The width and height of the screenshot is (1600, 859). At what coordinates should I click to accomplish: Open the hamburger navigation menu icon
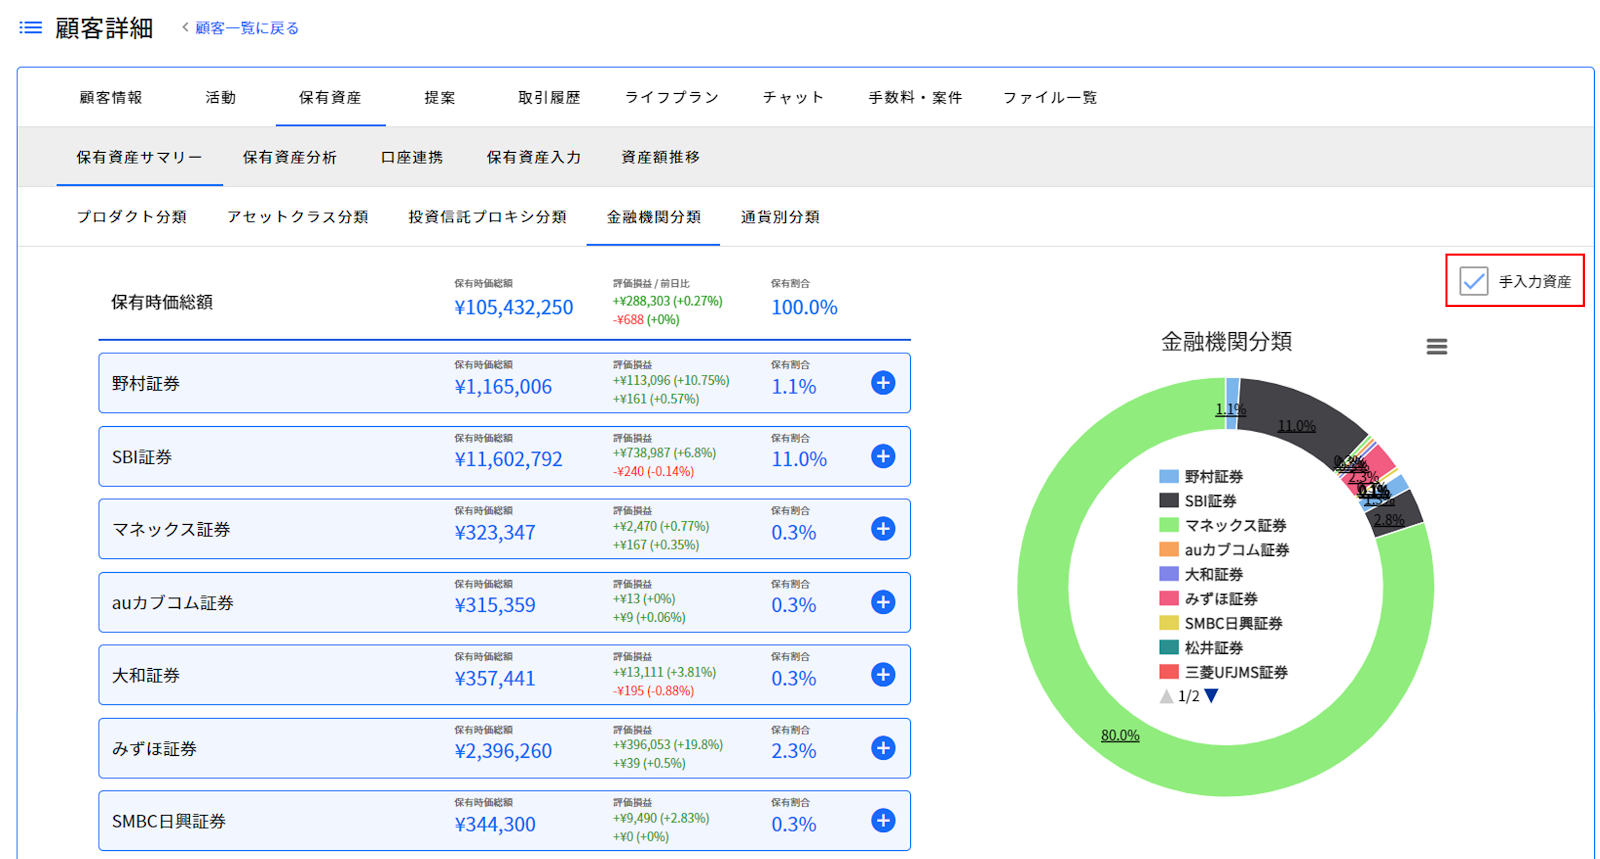(31, 28)
